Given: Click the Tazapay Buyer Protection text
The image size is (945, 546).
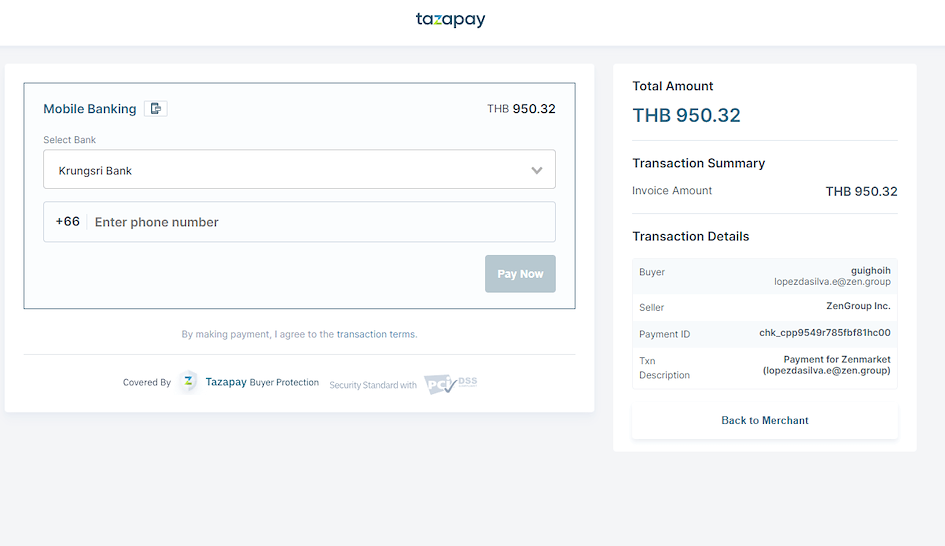Looking at the screenshot, I should pos(262,382).
